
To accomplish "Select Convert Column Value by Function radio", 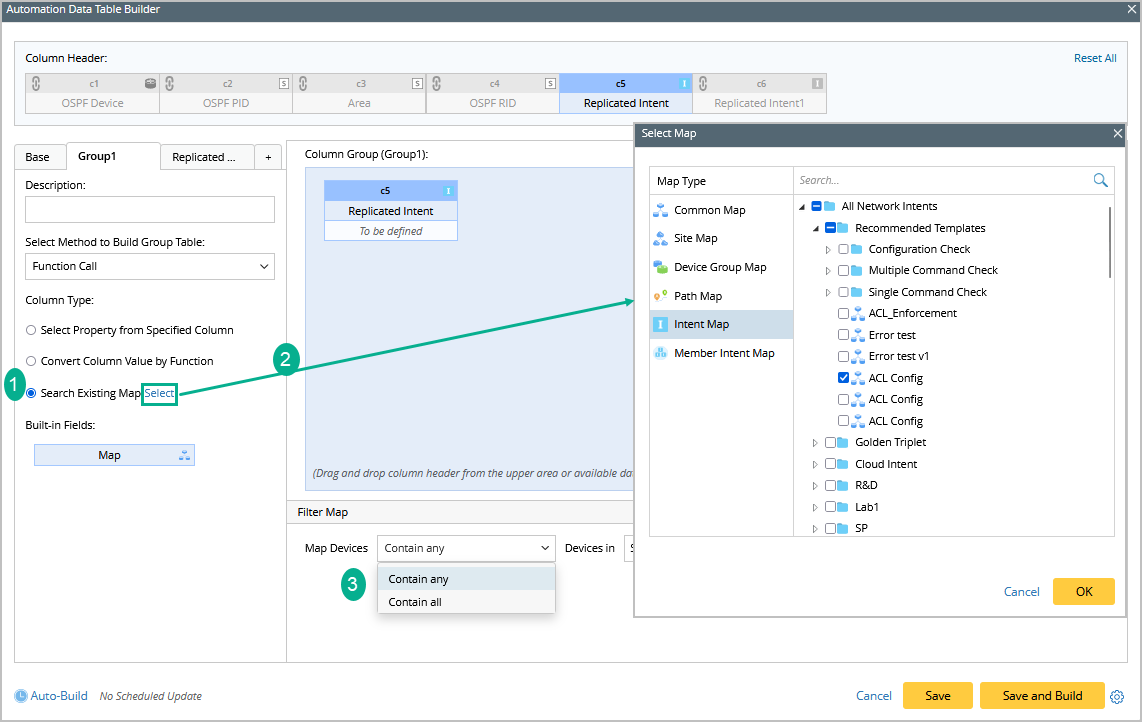I will (31, 361).
